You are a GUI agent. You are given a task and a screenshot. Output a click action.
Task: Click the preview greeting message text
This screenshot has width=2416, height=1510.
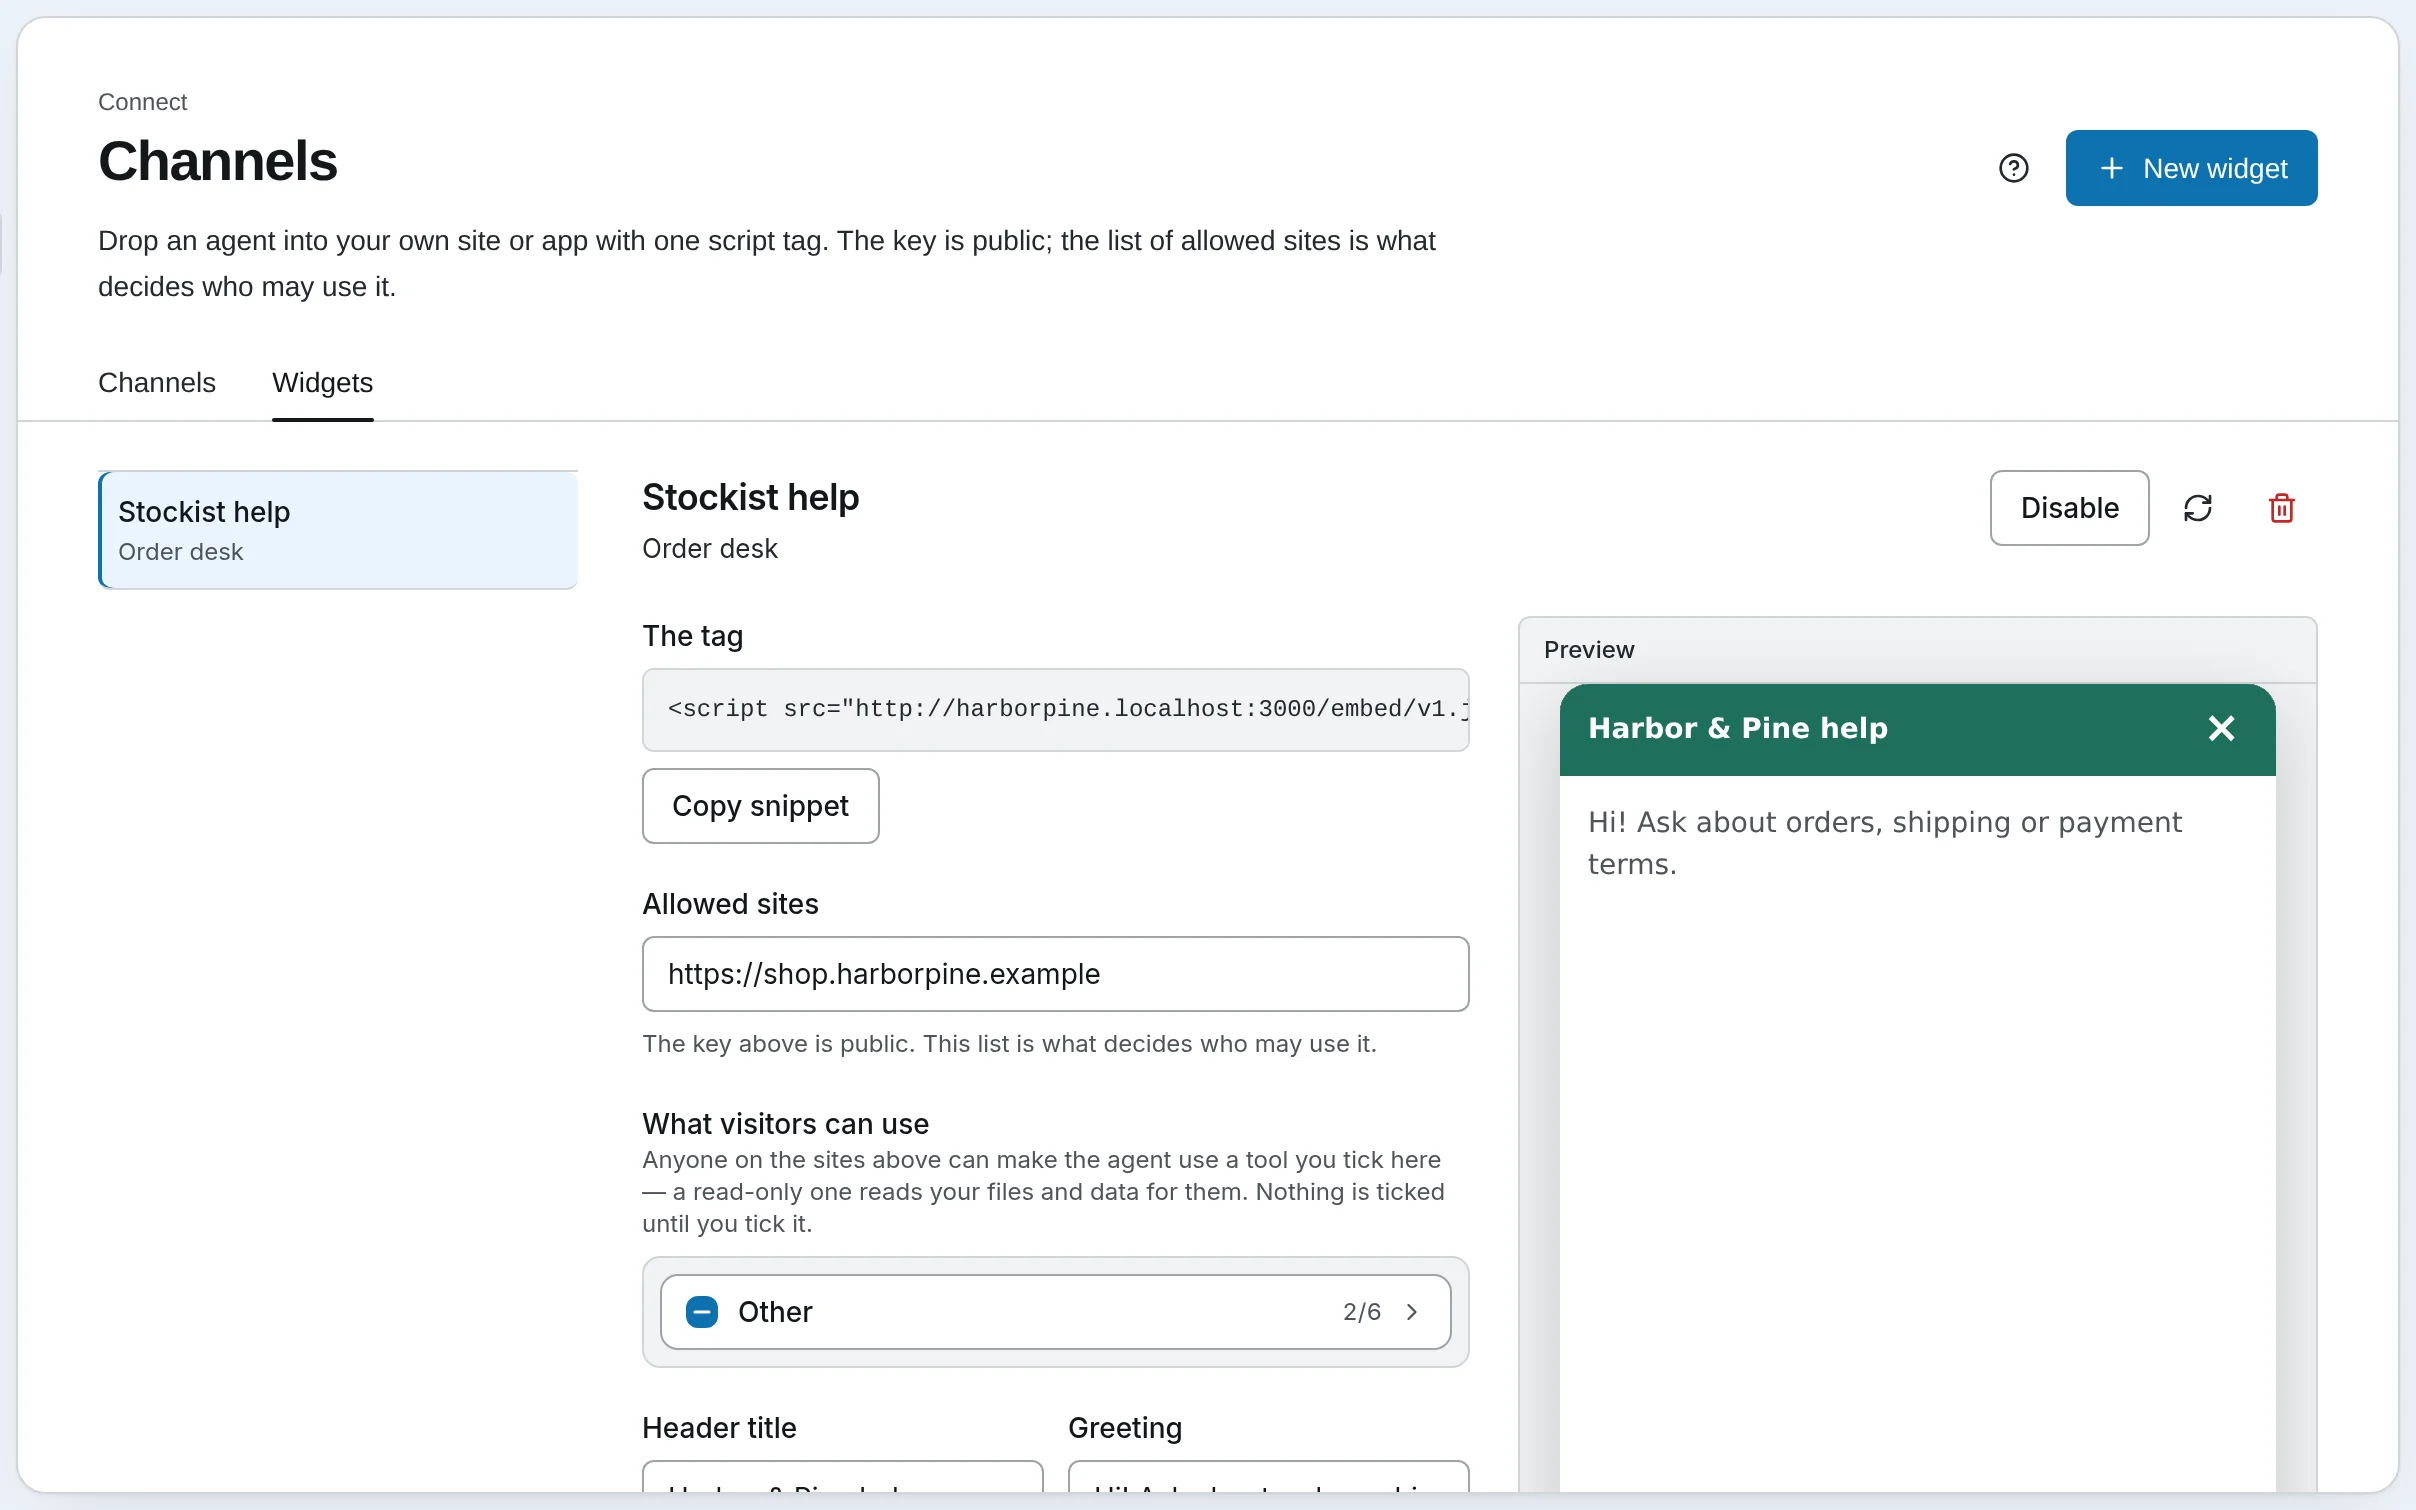(x=1884, y=843)
